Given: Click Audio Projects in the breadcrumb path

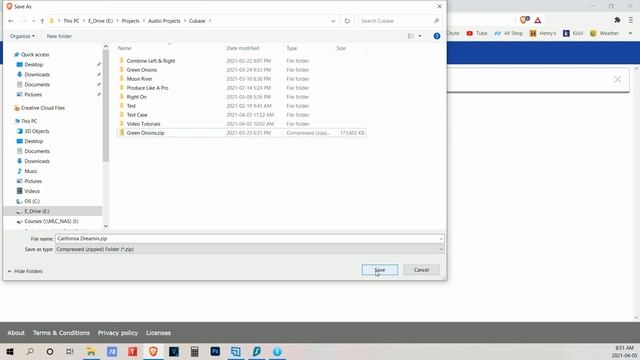Looking at the screenshot, I should point(164,21).
